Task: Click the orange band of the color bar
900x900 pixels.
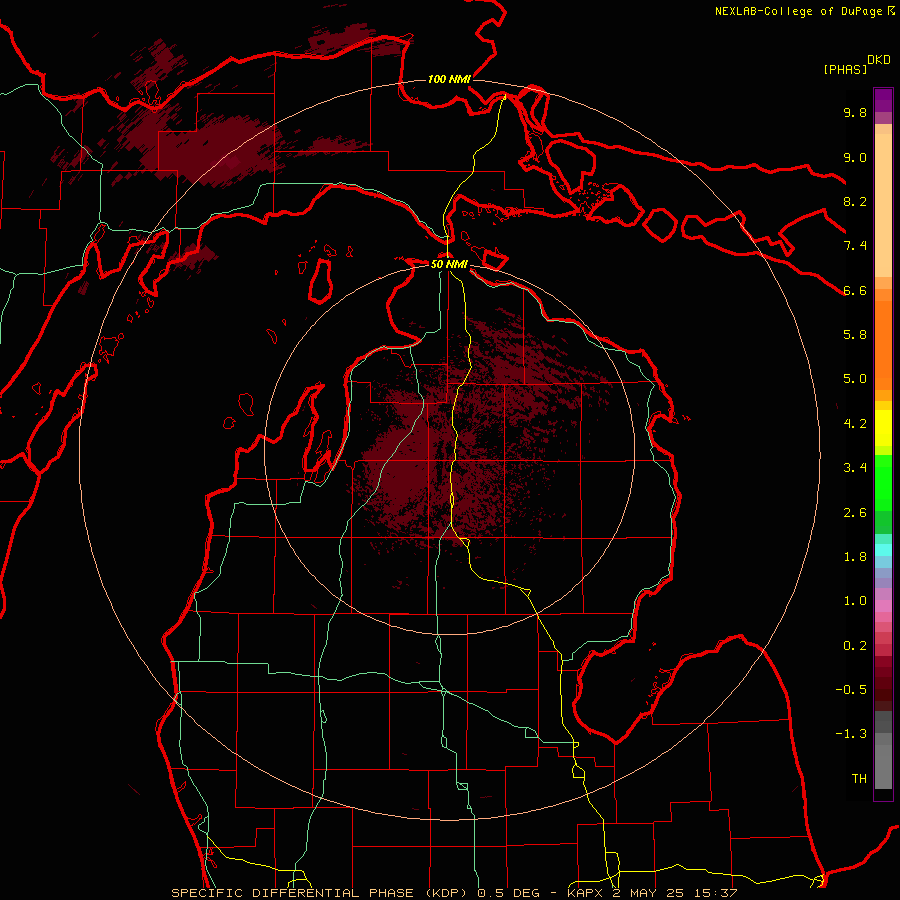Action: [x=883, y=345]
